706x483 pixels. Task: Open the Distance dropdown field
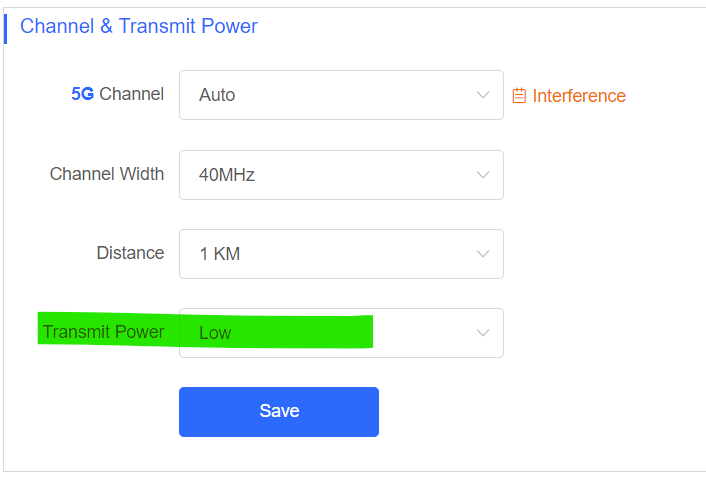click(340, 254)
